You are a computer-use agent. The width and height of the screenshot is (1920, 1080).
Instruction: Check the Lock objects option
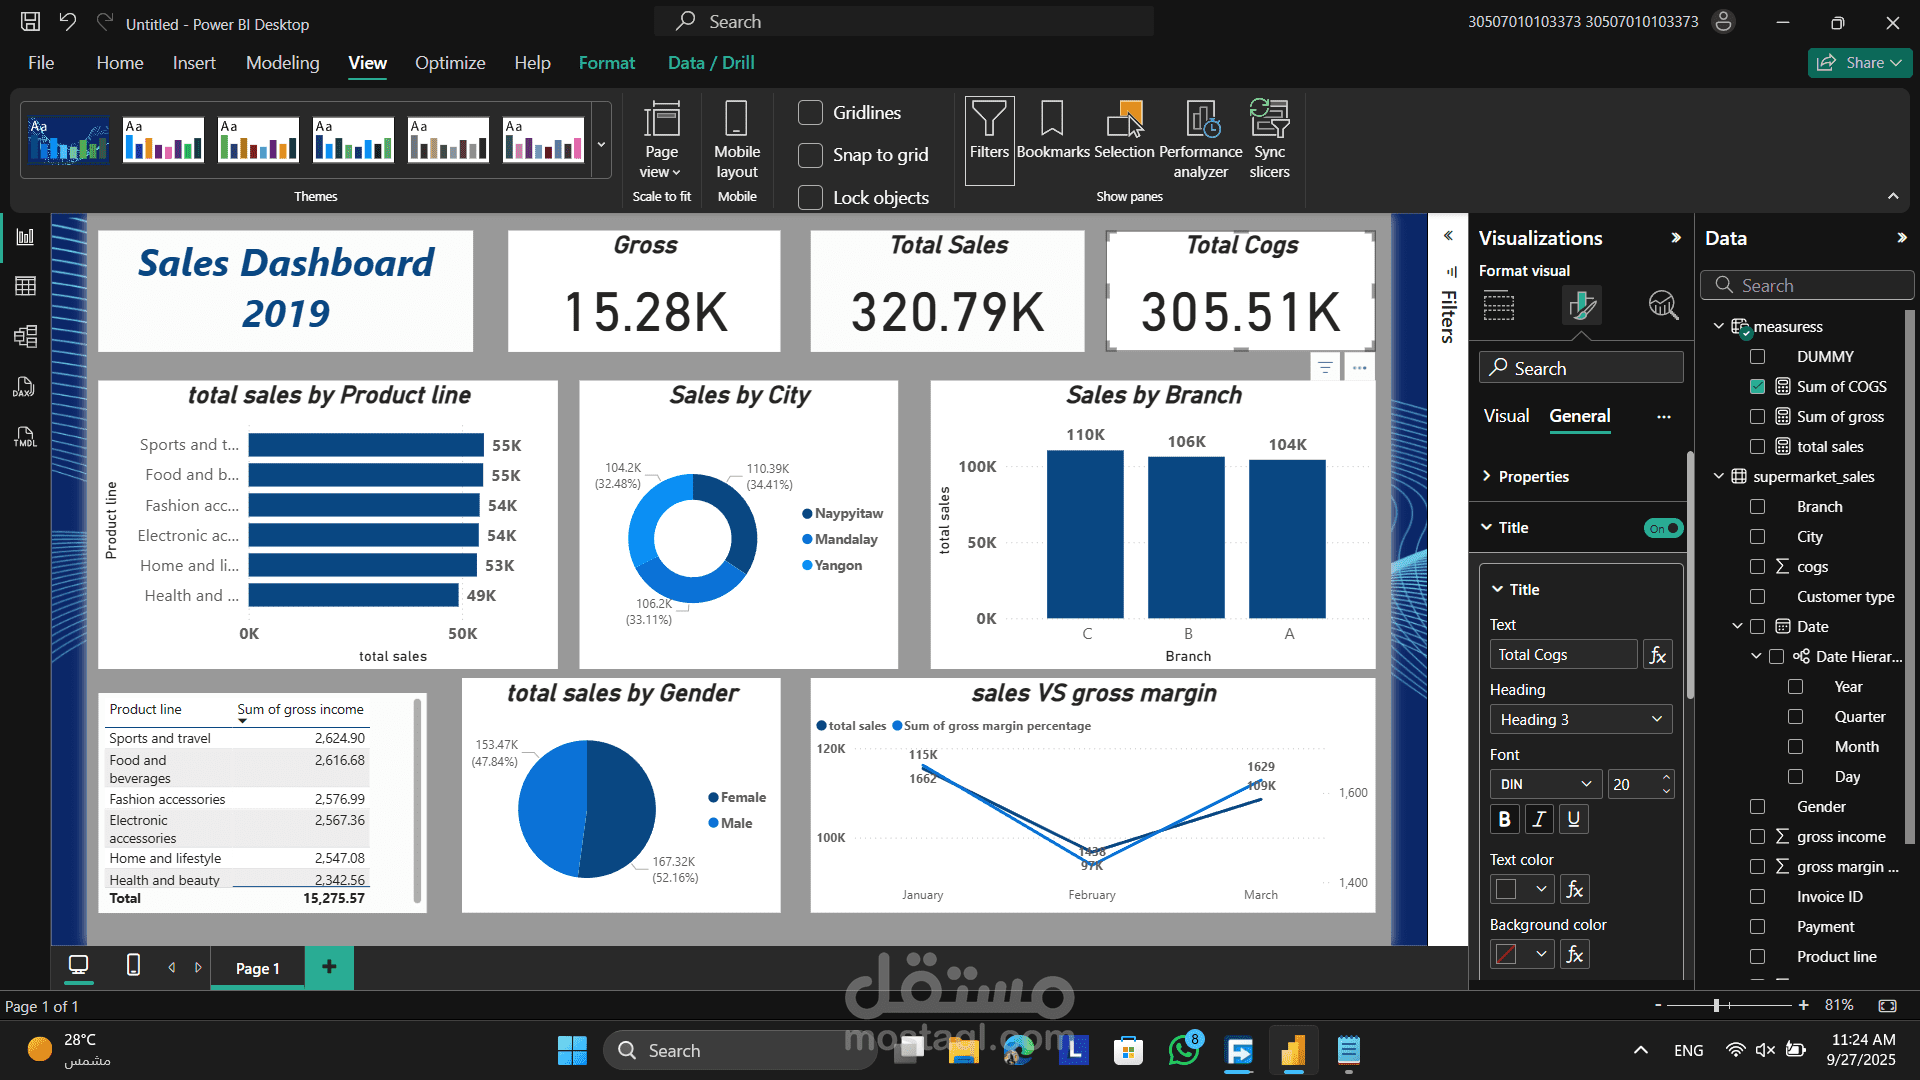pyautogui.click(x=811, y=198)
